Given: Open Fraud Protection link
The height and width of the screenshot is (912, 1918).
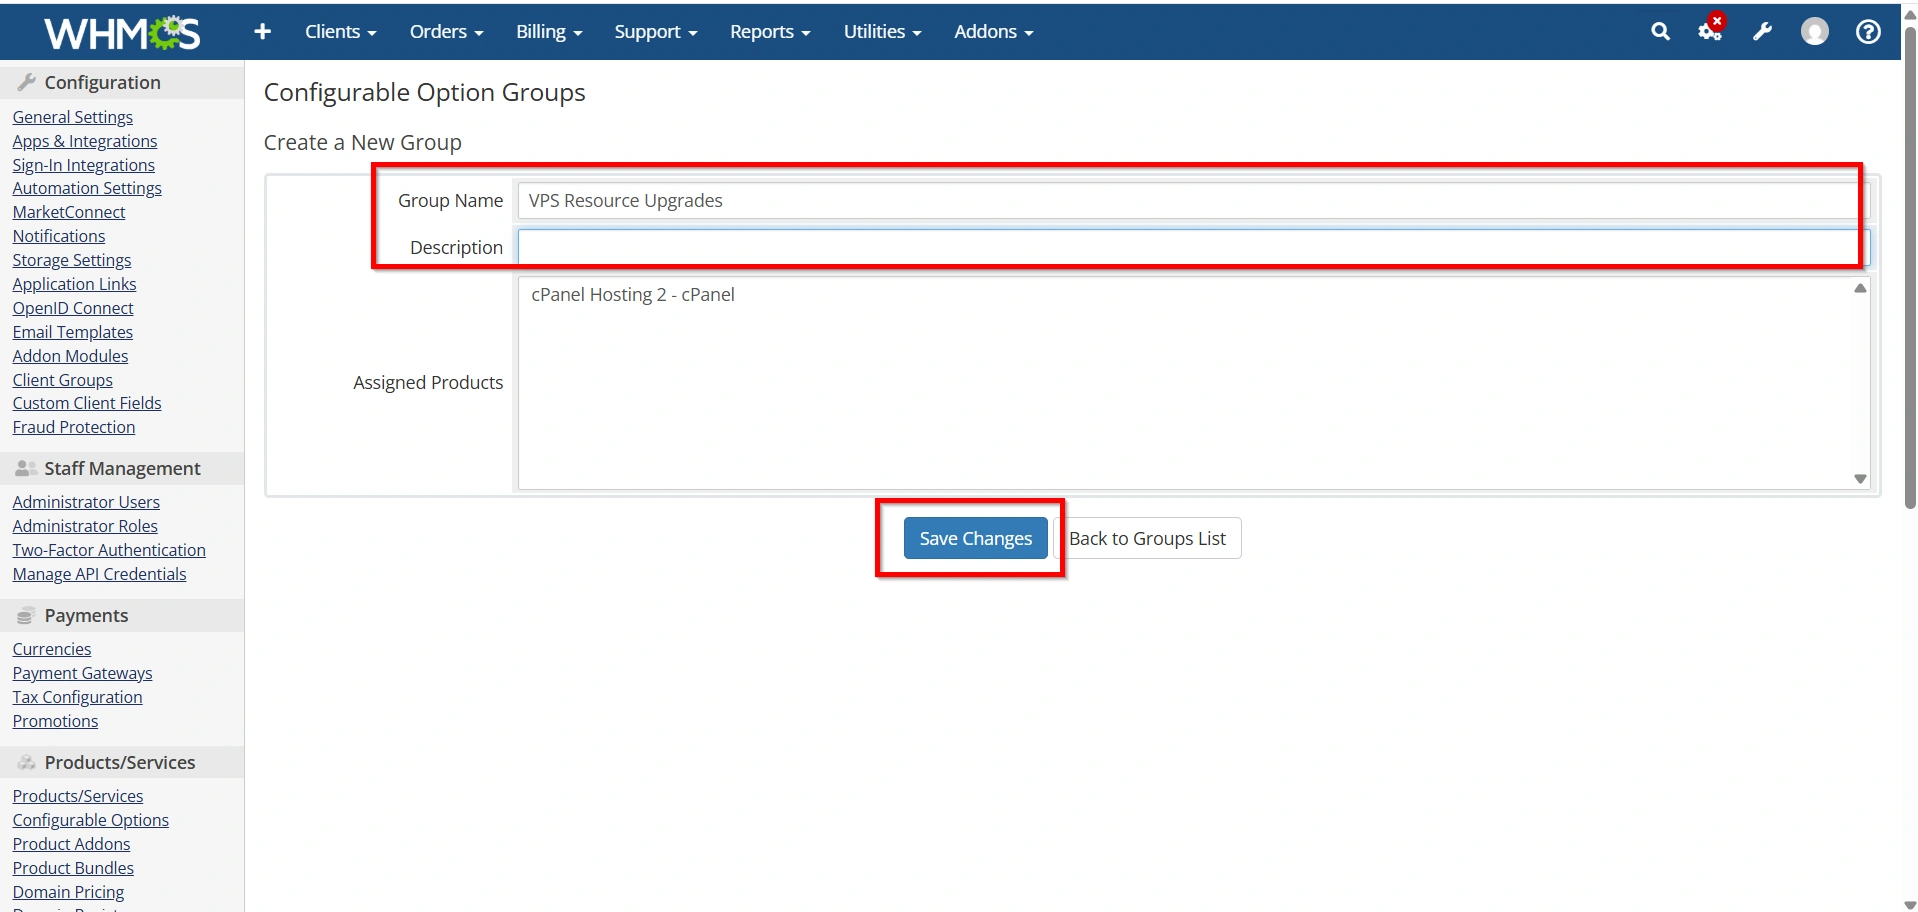Looking at the screenshot, I should [x=73, y=427].
